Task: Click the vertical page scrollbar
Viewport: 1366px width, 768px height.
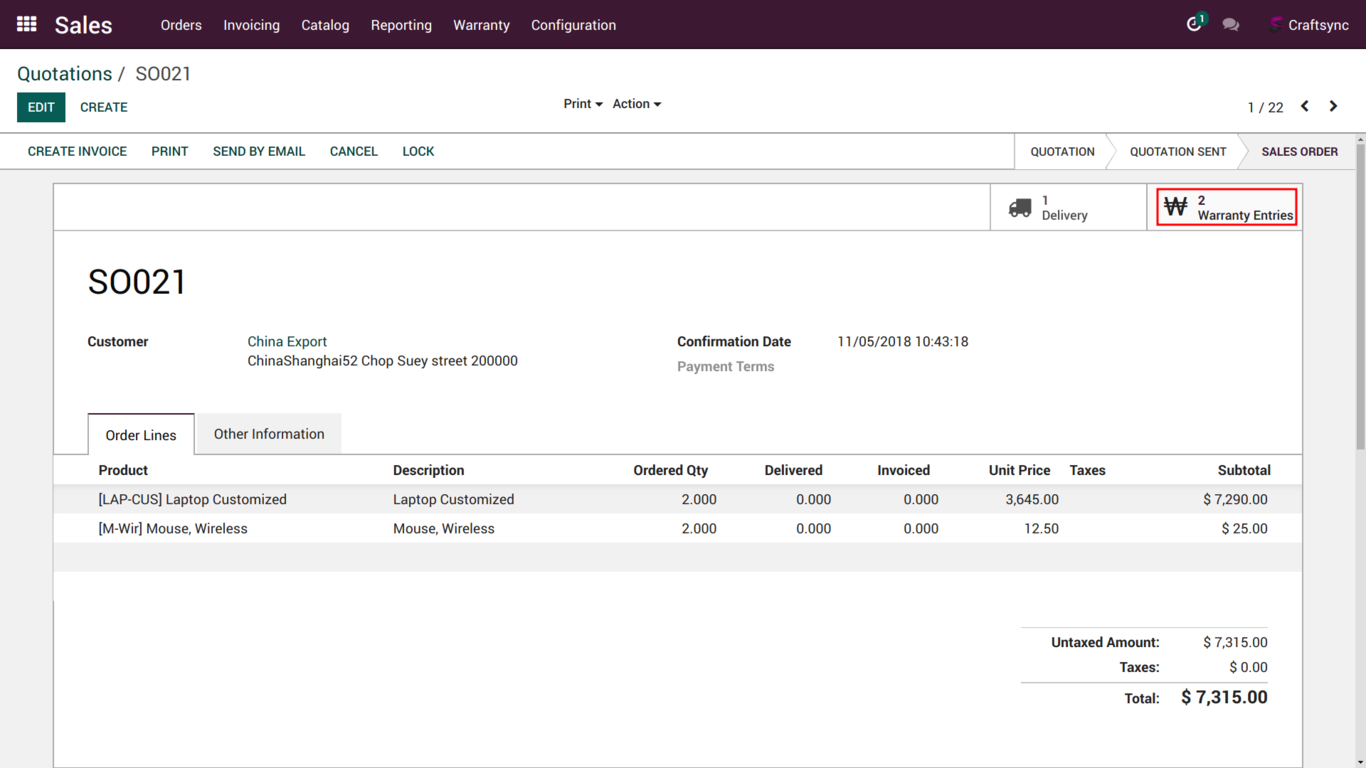Action: pyautogui.click(x=1360, y=300)
